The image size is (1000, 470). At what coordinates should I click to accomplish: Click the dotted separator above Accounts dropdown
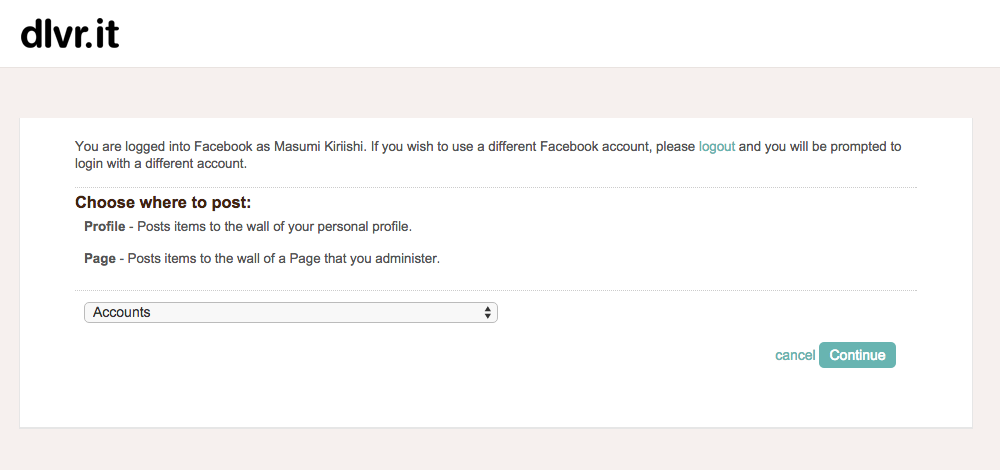[496, 290]
